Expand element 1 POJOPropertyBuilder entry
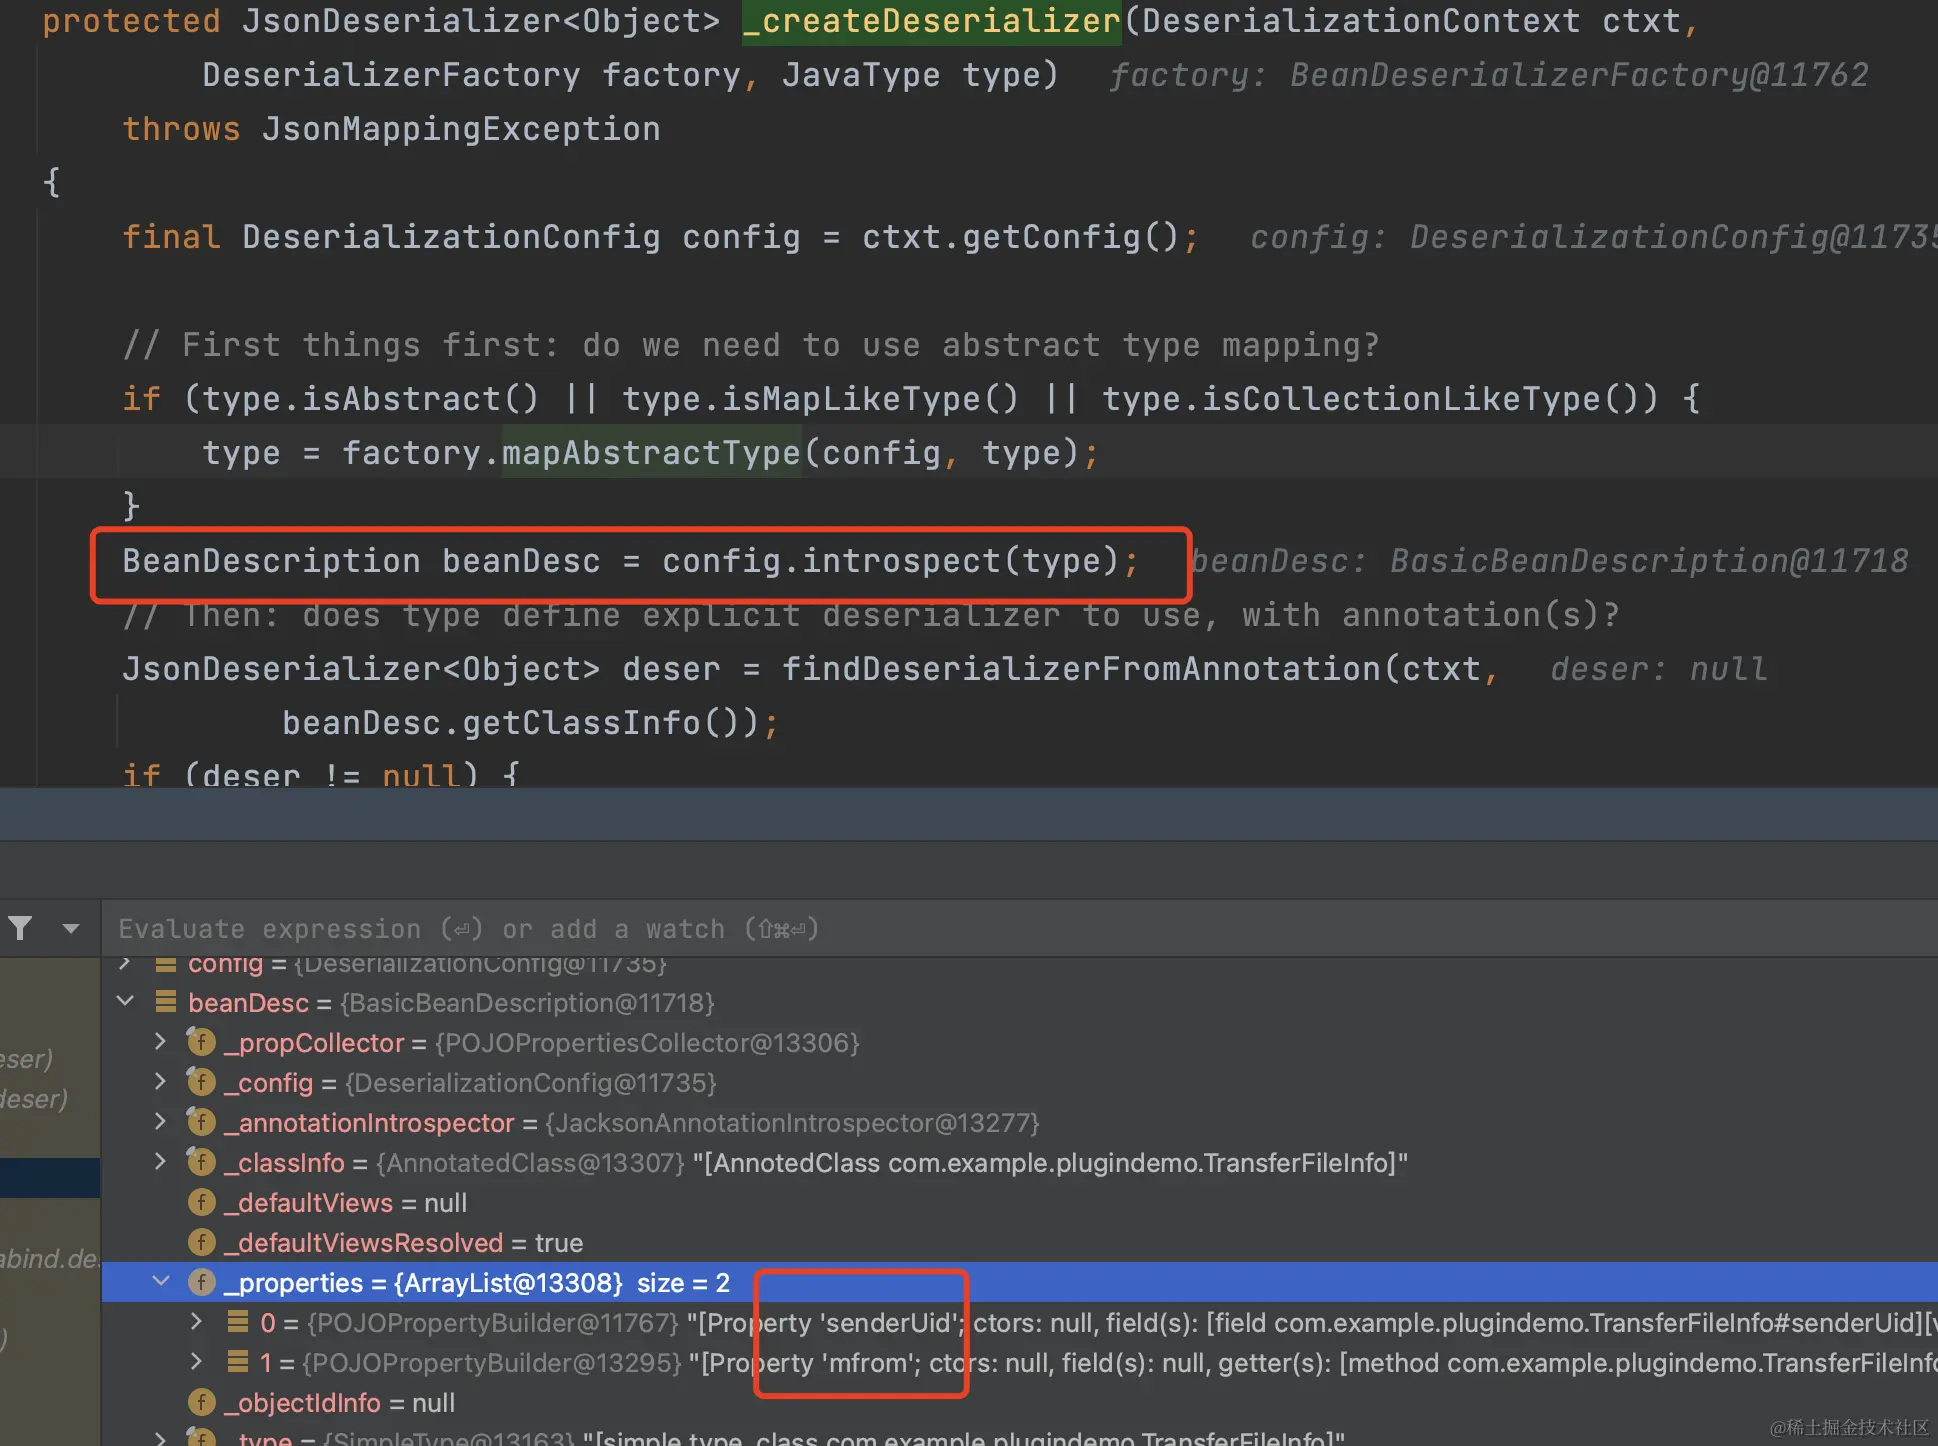Viewport: 1938px width, 1446px height. tap(197, 1362)
